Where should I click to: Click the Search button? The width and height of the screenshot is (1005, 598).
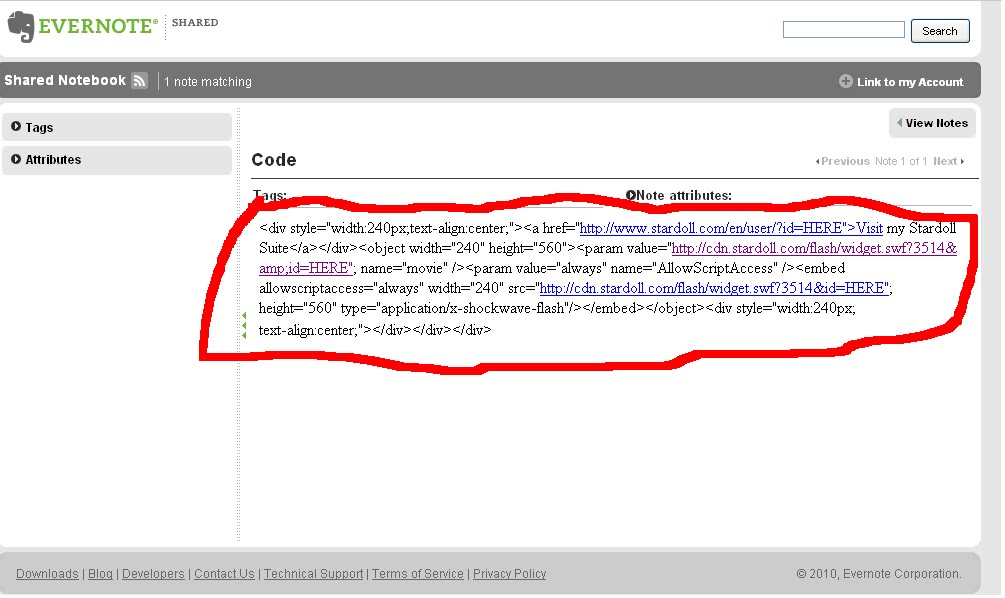[940, 31]
